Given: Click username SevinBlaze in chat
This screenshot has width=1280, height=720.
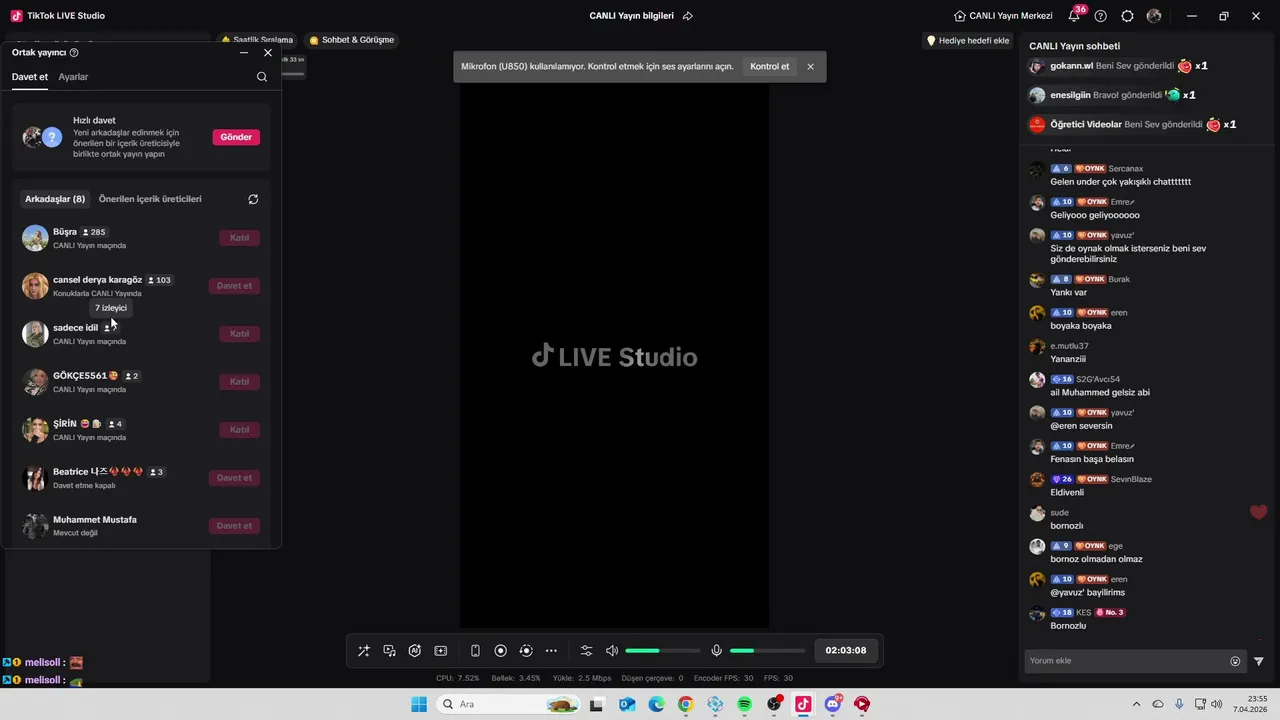Looking at the screenshot, I should tap(1131, 479).
